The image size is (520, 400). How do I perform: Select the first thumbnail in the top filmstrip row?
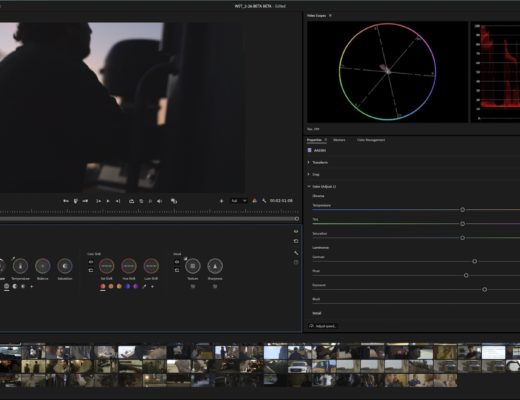(x=10, y=352)
